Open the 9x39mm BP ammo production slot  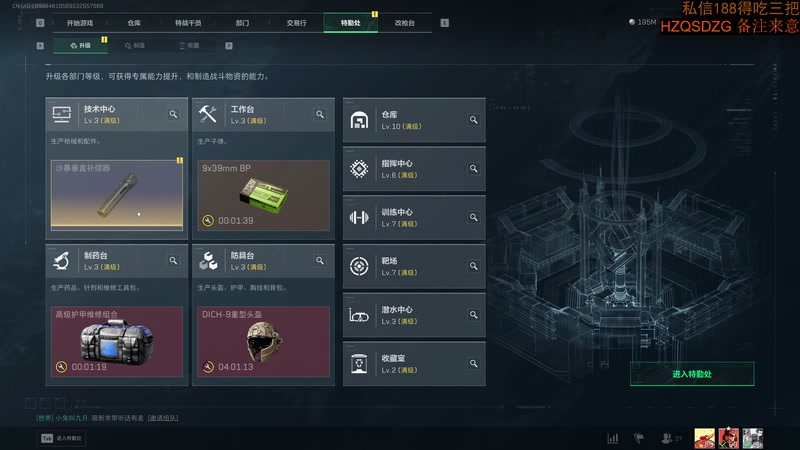263,195
